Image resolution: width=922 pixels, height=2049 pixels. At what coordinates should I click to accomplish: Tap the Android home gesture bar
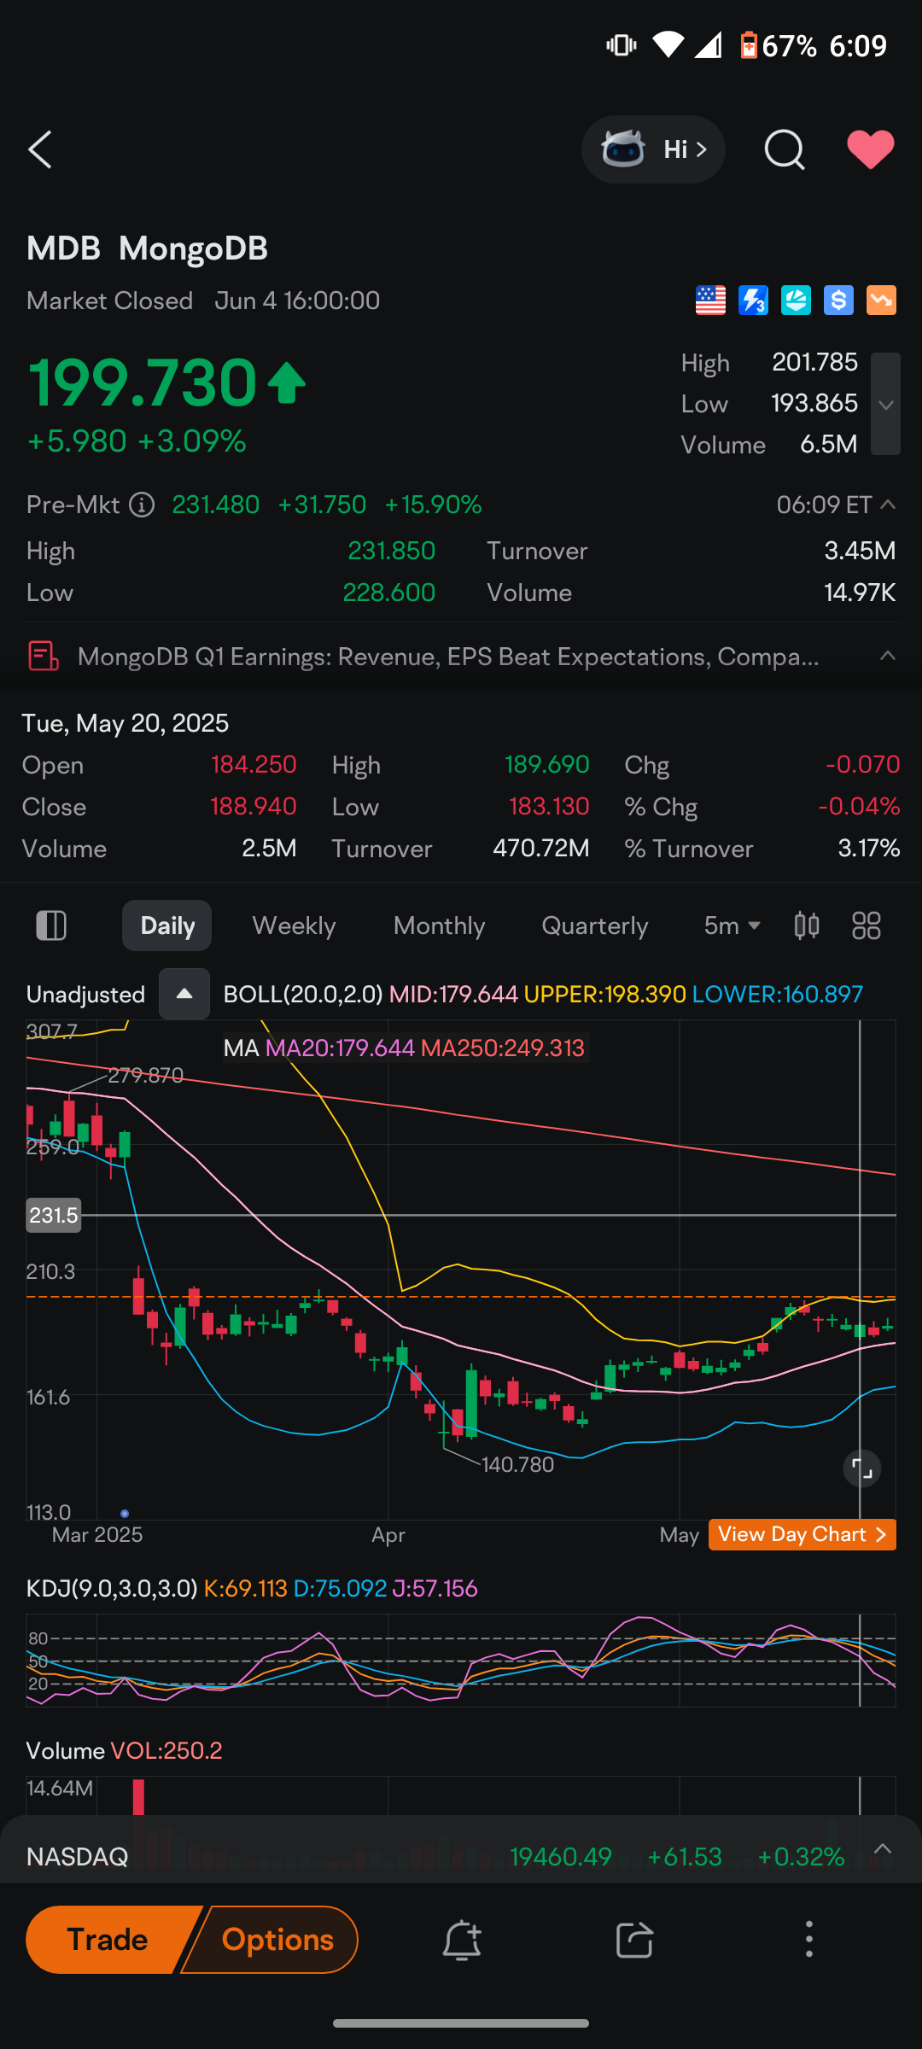pyautogui.click(x=461, y=2023)
